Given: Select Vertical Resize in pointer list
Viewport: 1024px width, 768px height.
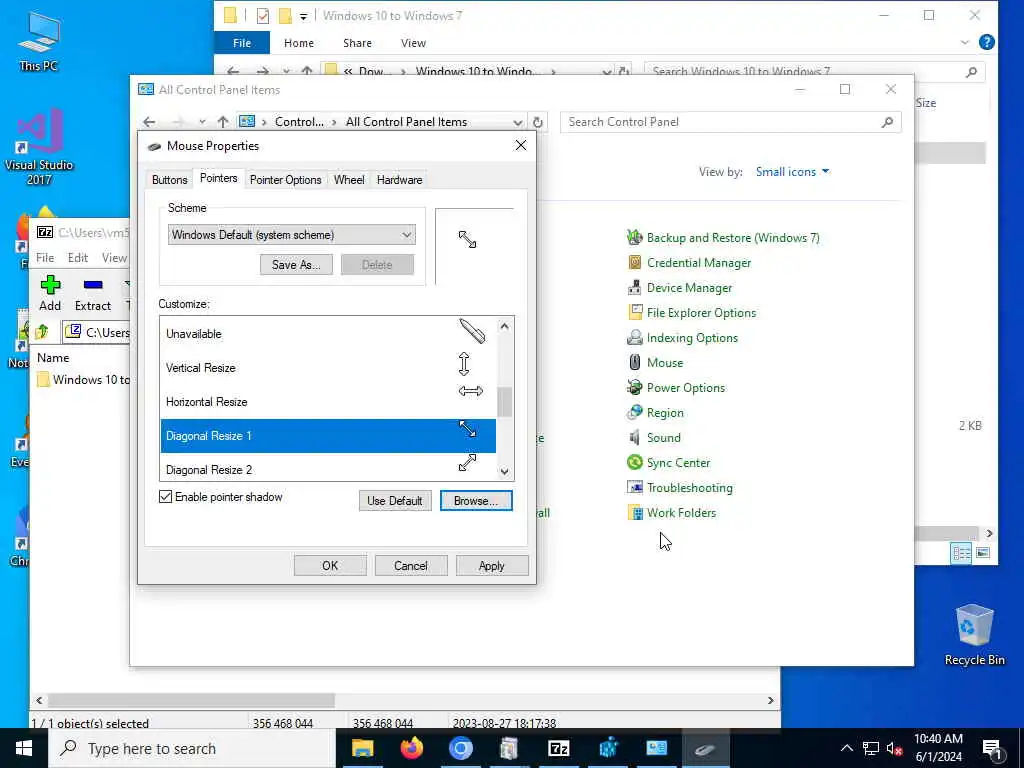Looking at the screenshot, I should click(x=328, y=368).
